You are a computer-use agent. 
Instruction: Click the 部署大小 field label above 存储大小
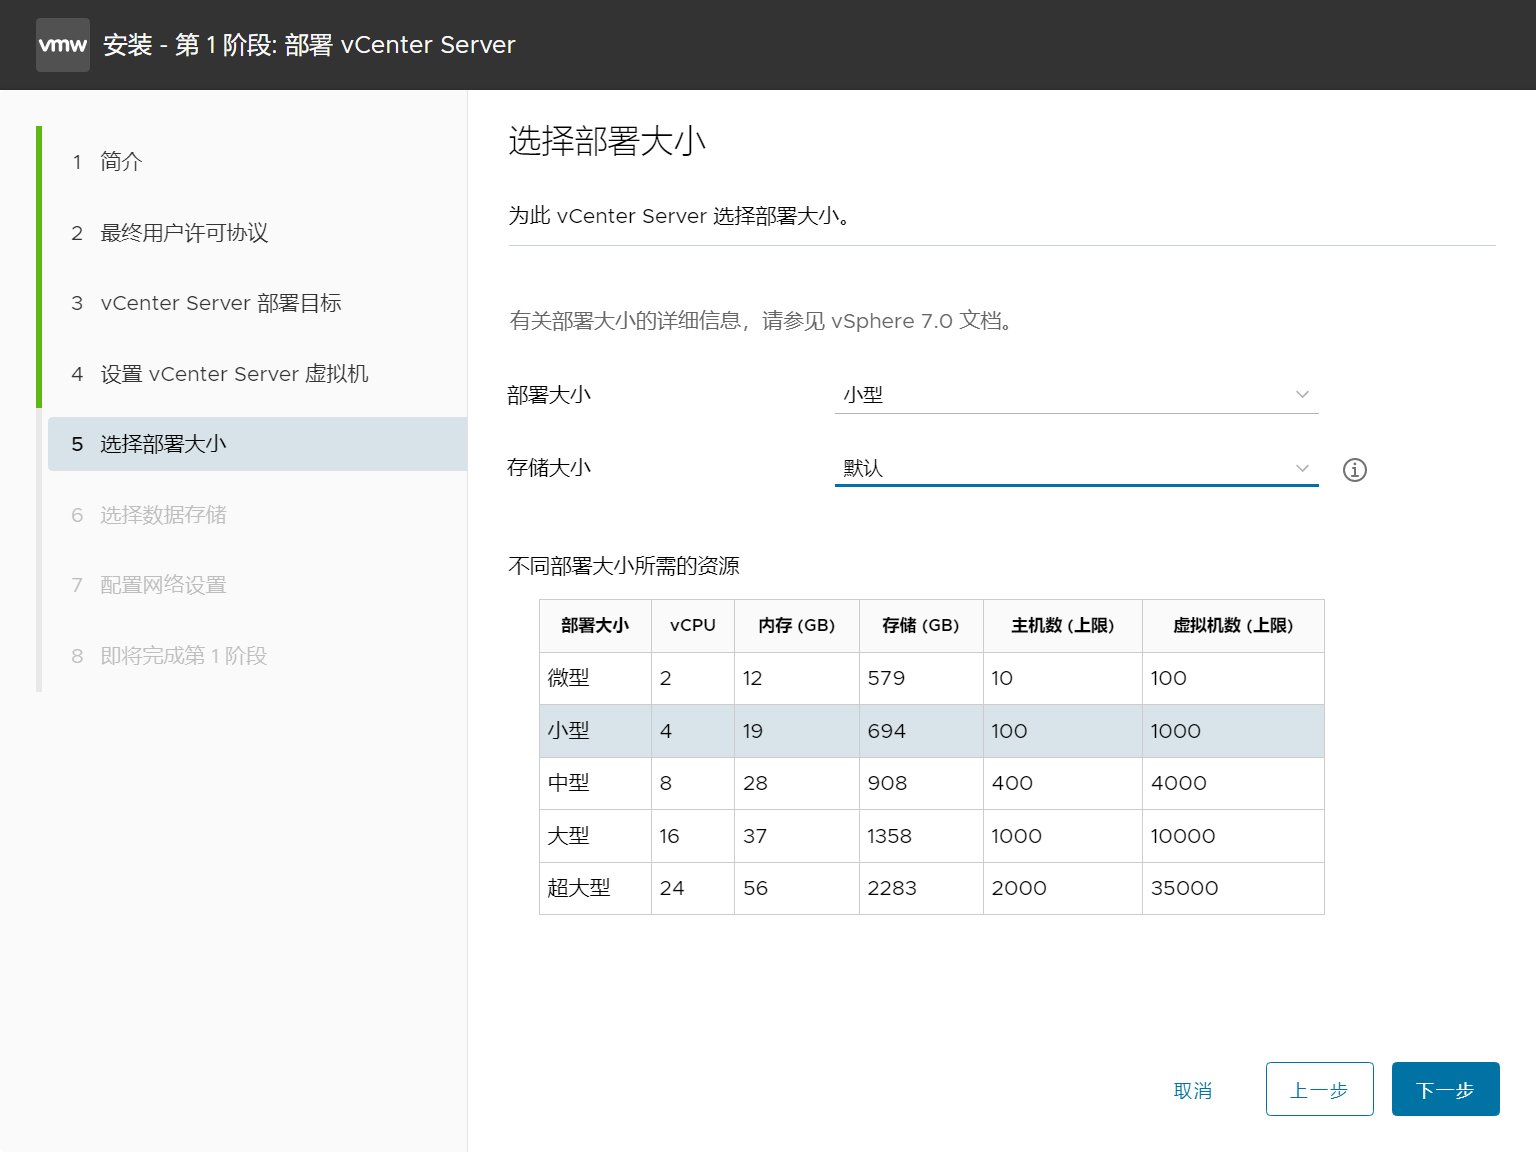549,395
